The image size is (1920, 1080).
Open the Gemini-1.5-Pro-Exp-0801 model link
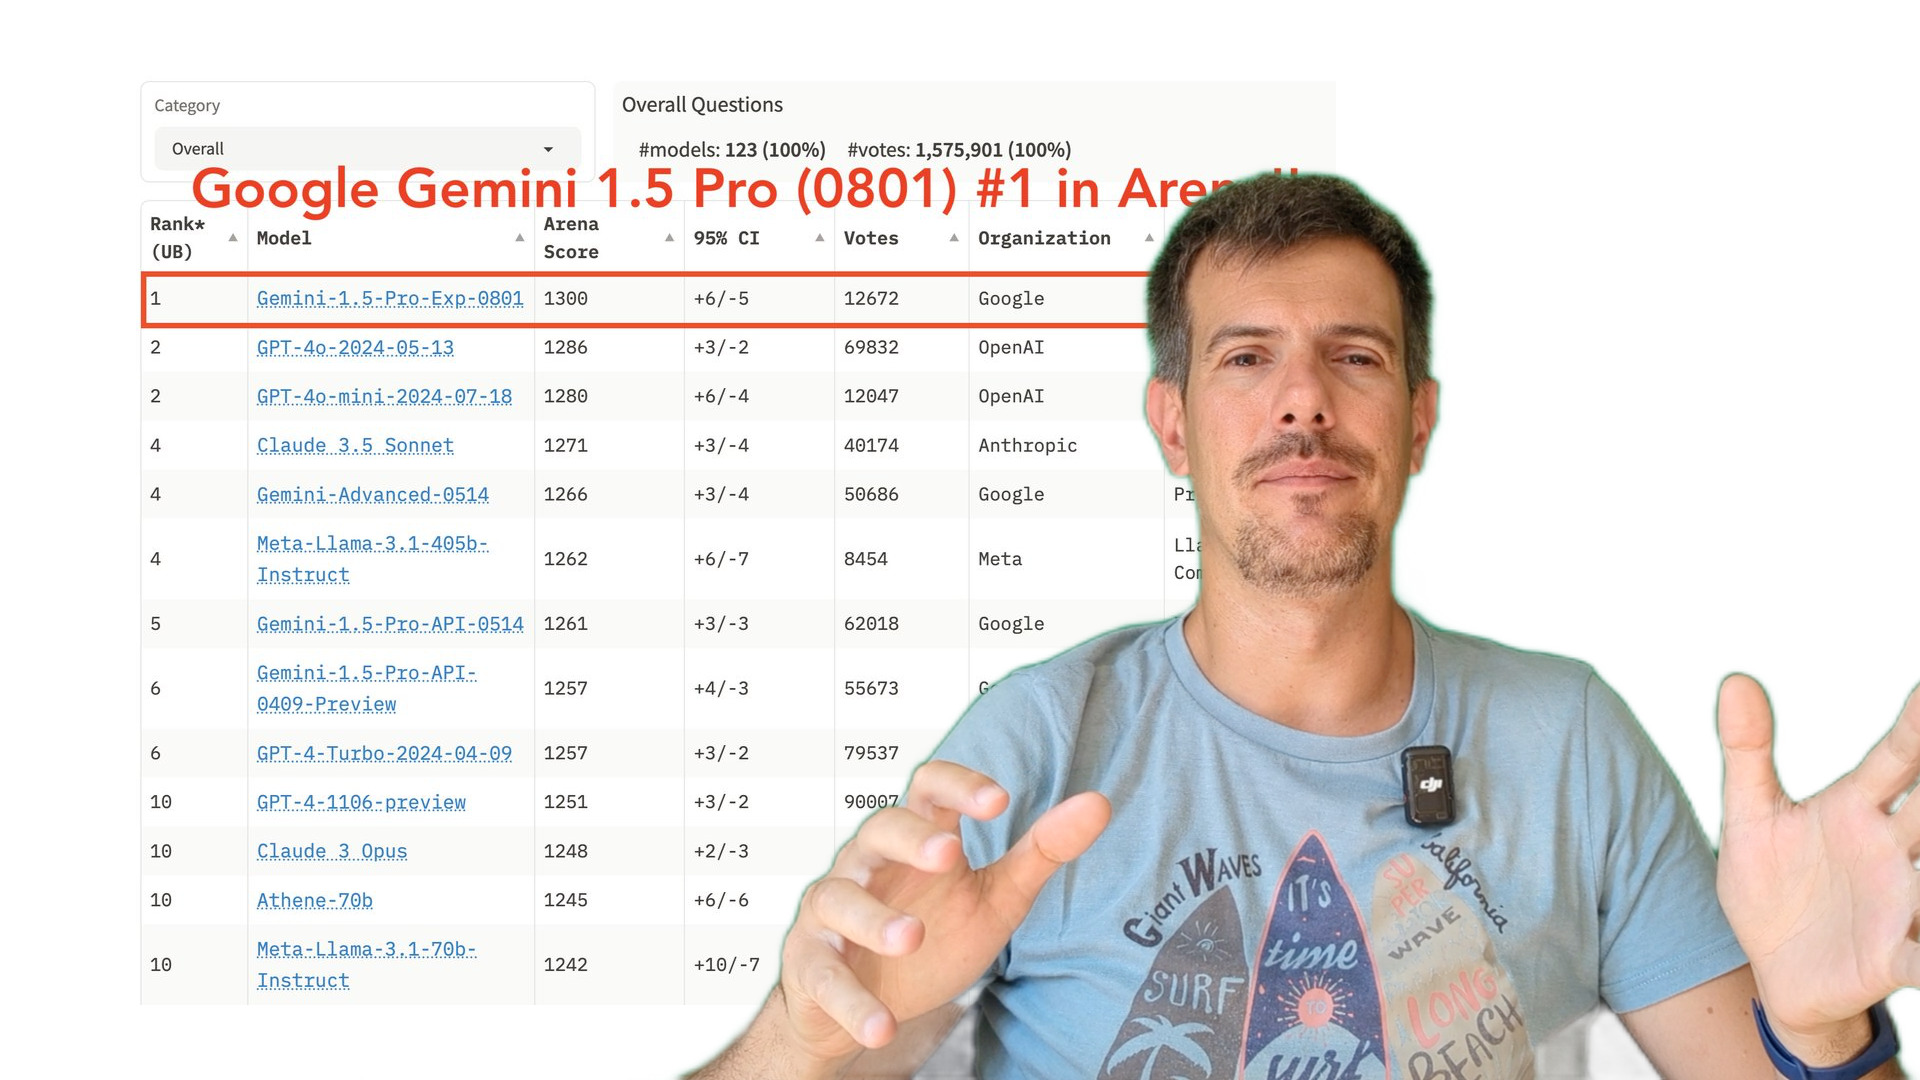pyautogui.click(x=390, y=298)
